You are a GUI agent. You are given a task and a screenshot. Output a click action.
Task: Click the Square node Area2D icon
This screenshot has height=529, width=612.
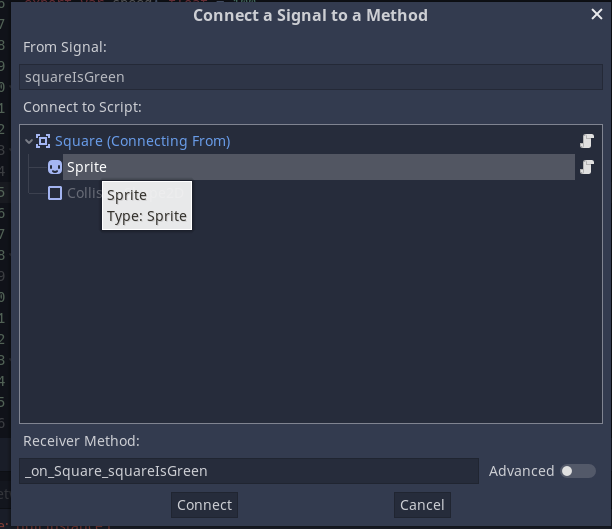click(43, 141)
